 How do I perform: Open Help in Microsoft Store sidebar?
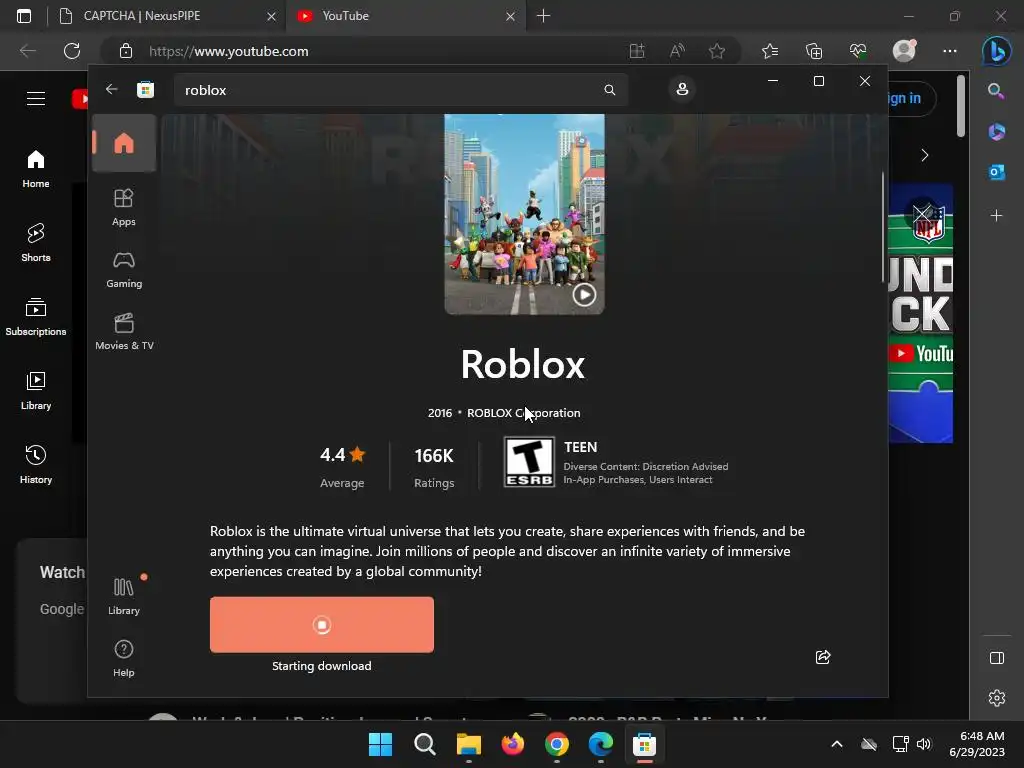tap(124, 658)
